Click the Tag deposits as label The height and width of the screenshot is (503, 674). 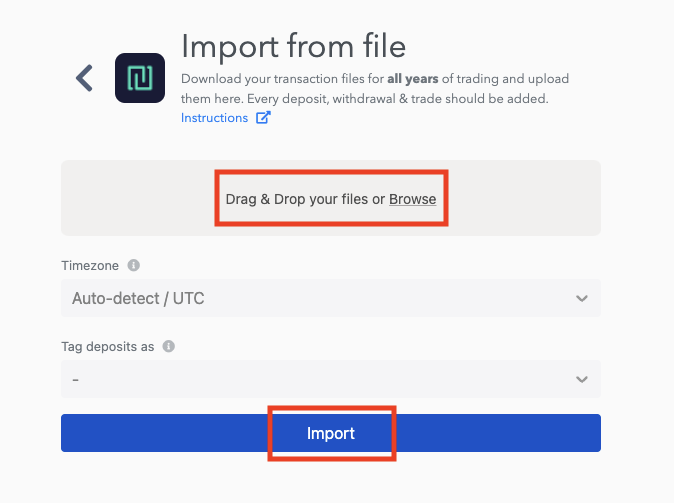pos(107,347)
